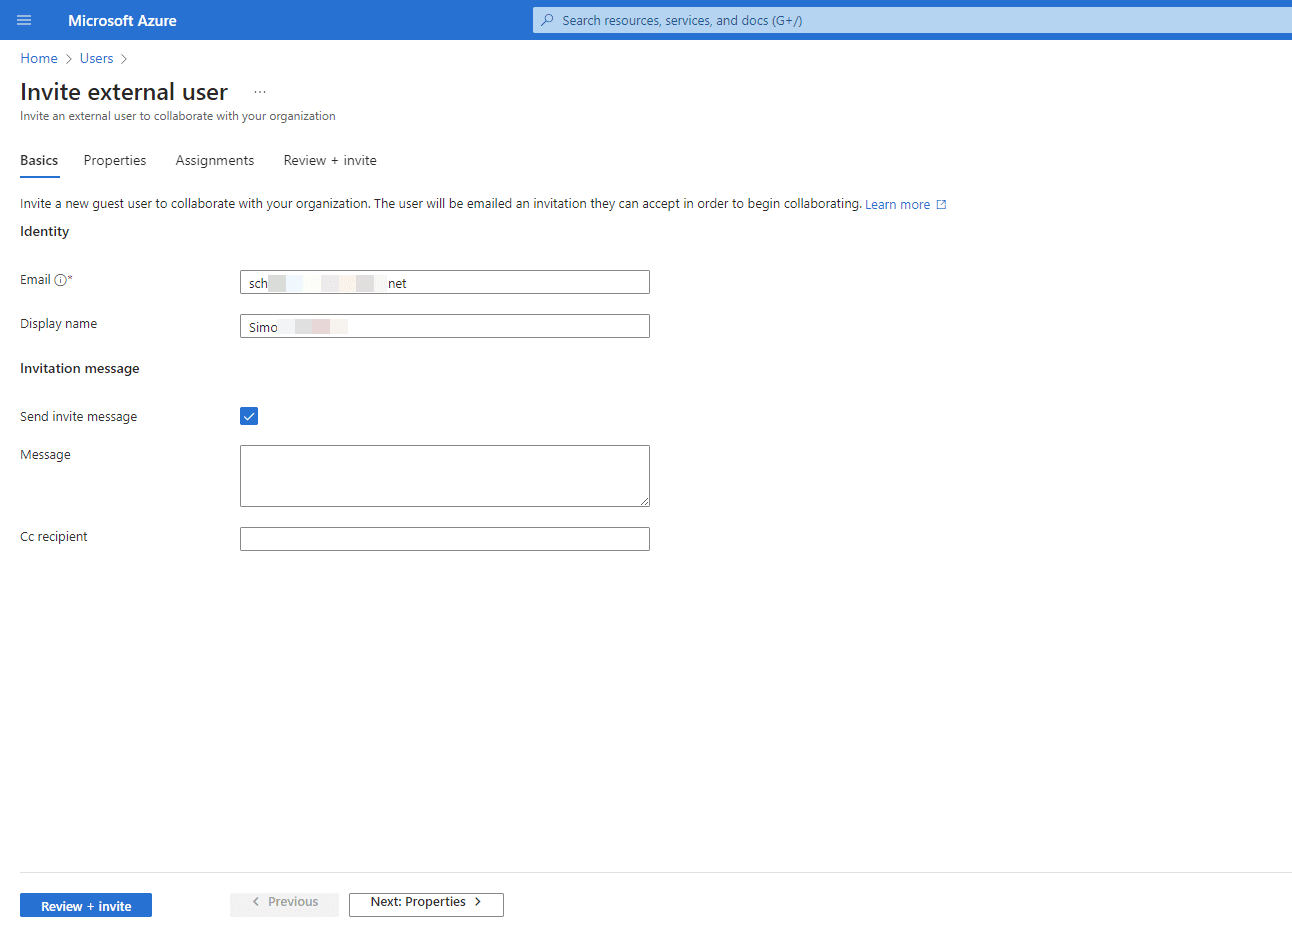Focus the Message text area
This screenshot has height=936, width=1292.
[x=444, y=476]
